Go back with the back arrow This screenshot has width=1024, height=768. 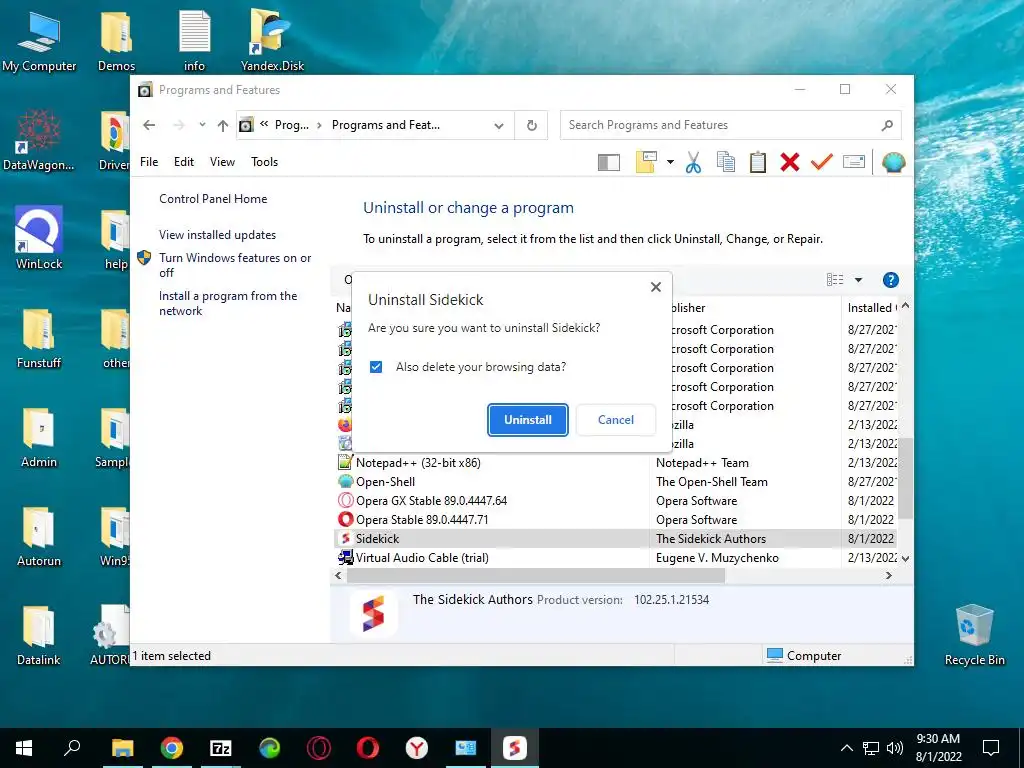tap(149, 125)
